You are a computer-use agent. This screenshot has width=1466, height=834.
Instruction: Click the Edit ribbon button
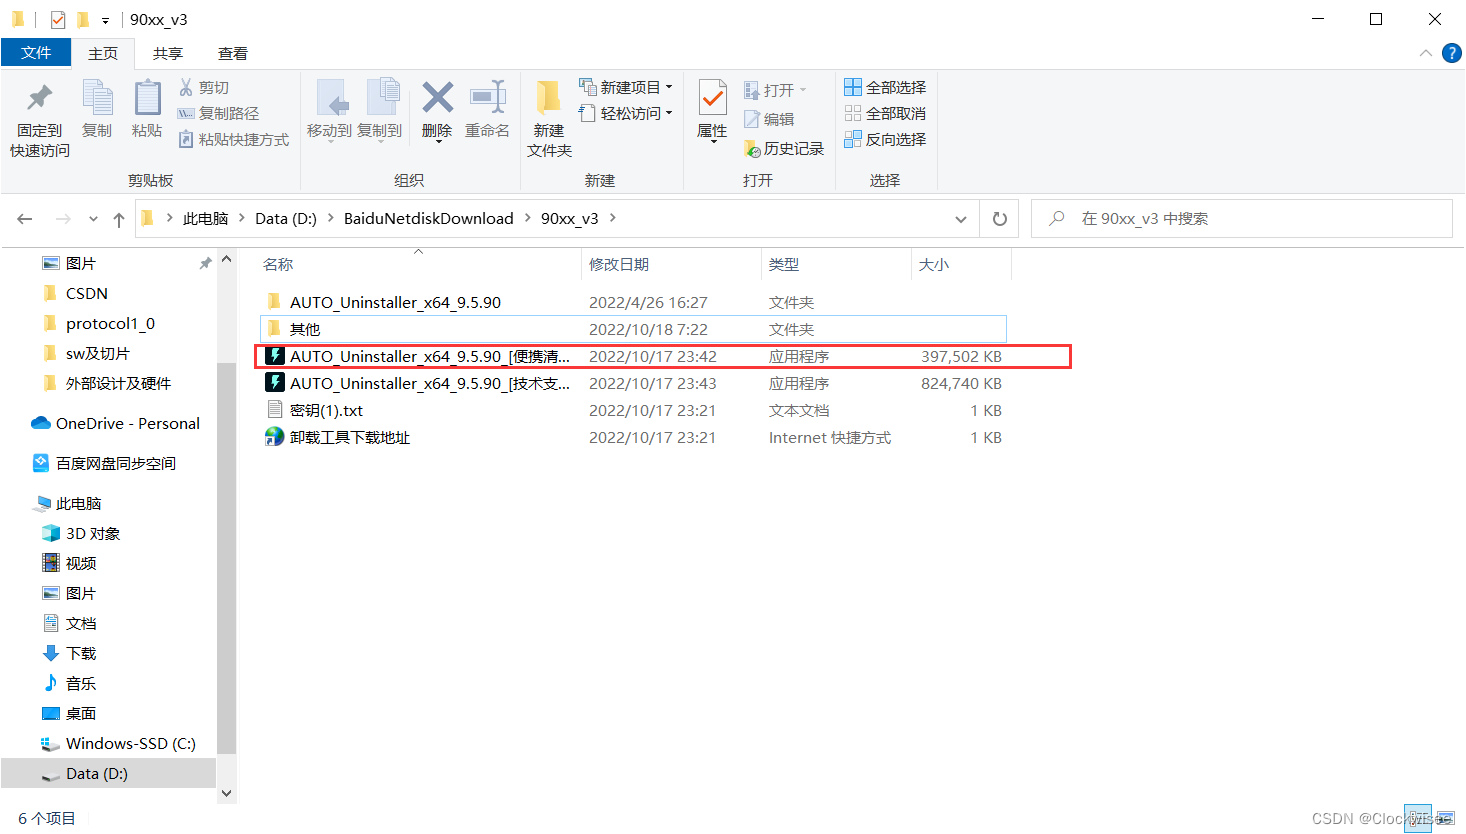pos(769,119)
